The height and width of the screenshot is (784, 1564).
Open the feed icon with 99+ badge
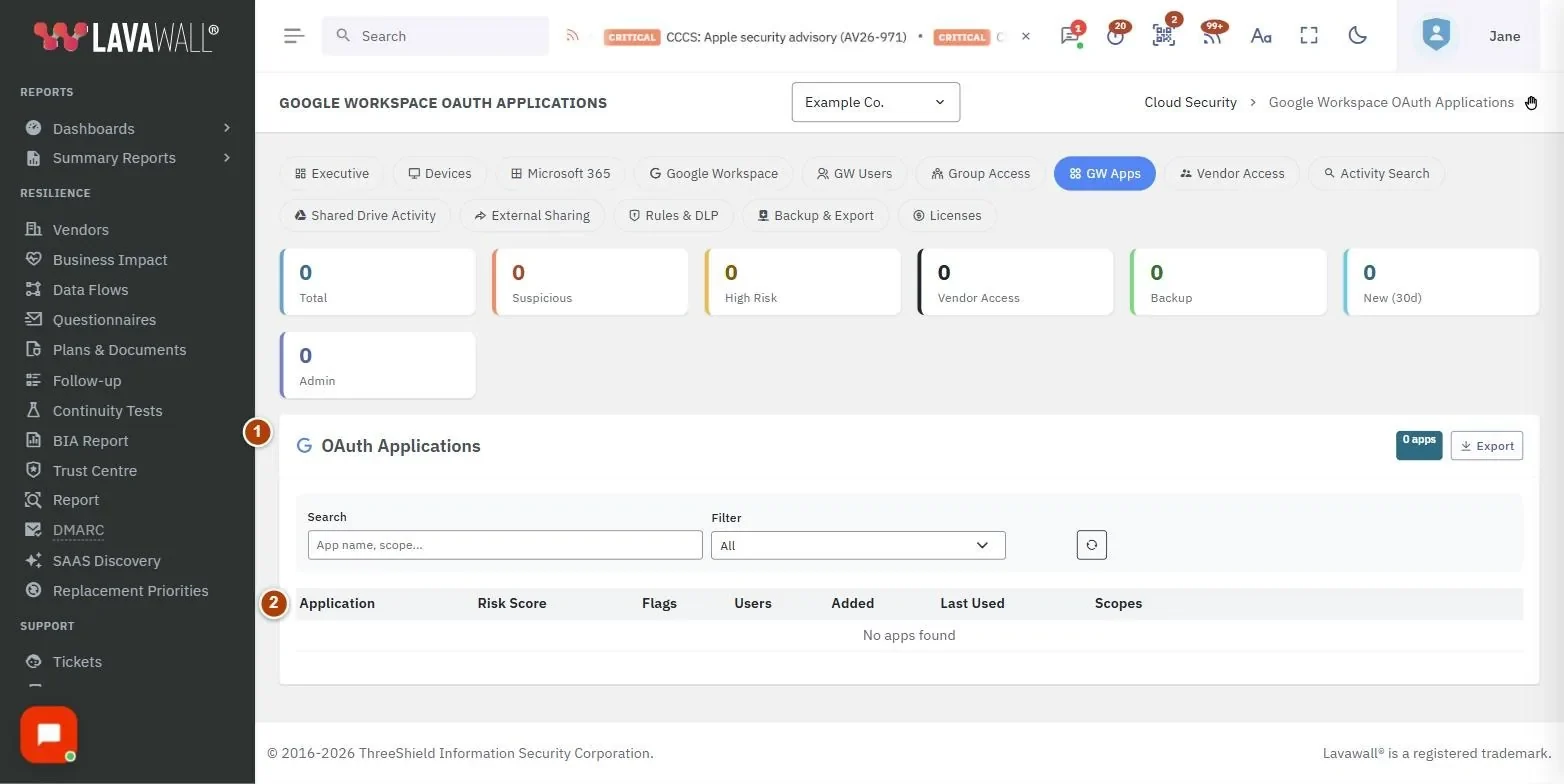1212,36
